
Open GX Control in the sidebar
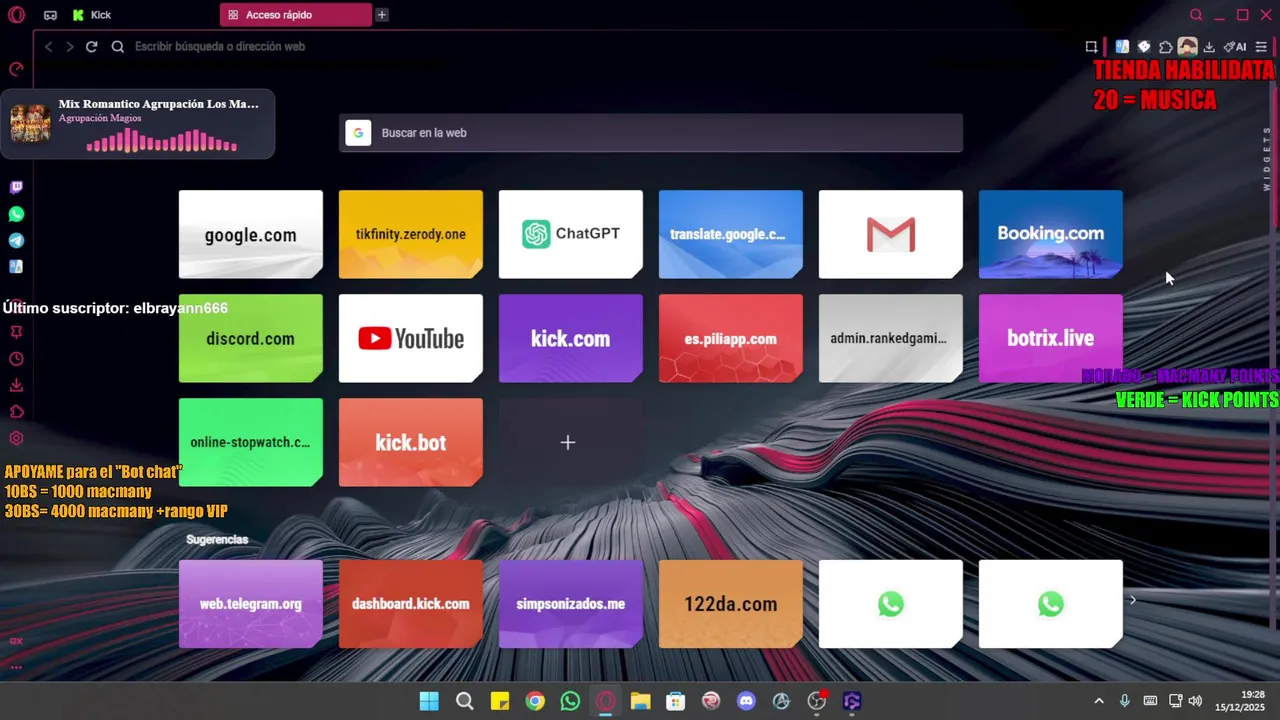click(x=16, y=69)
